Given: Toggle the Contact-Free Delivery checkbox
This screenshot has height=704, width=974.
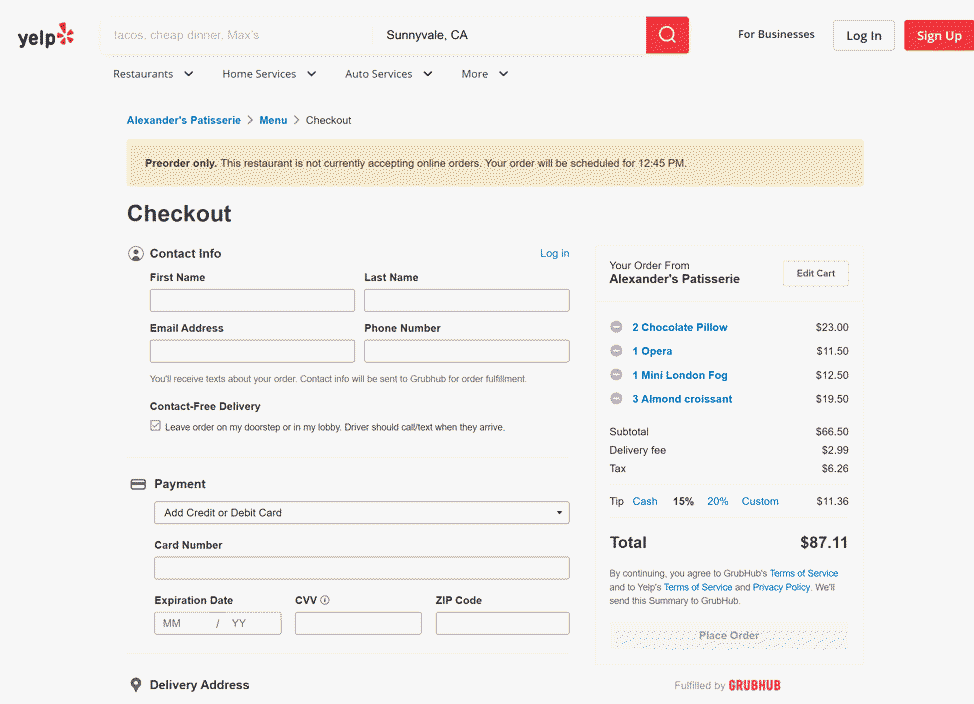Looking at the screenshot, I should [155, 426].
